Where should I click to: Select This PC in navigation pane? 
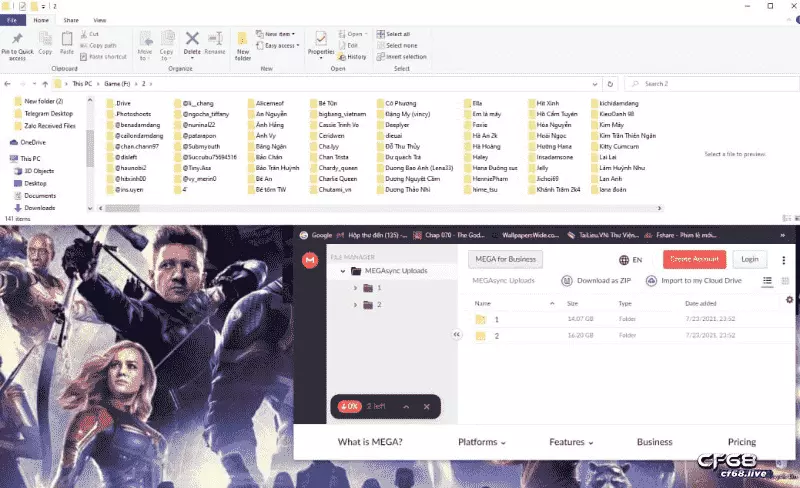pos(30,159)
